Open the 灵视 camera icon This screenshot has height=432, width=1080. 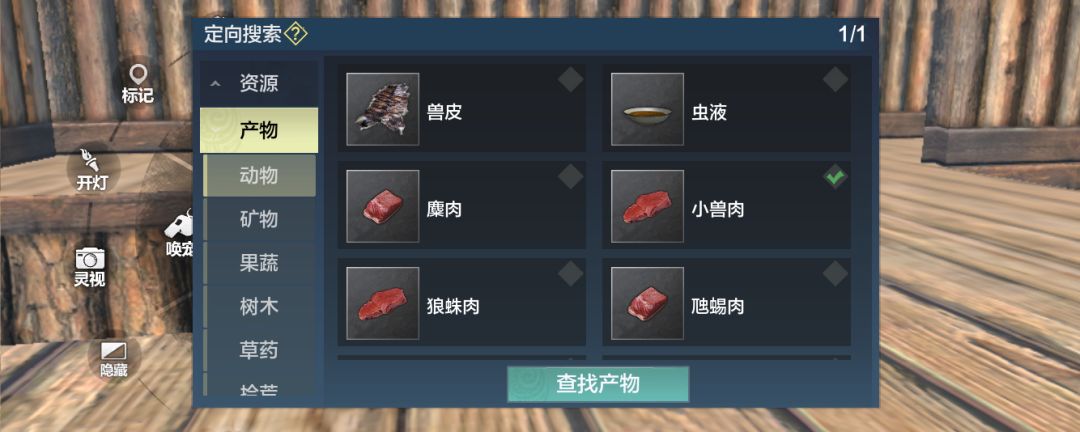click(x=90, y=258)
